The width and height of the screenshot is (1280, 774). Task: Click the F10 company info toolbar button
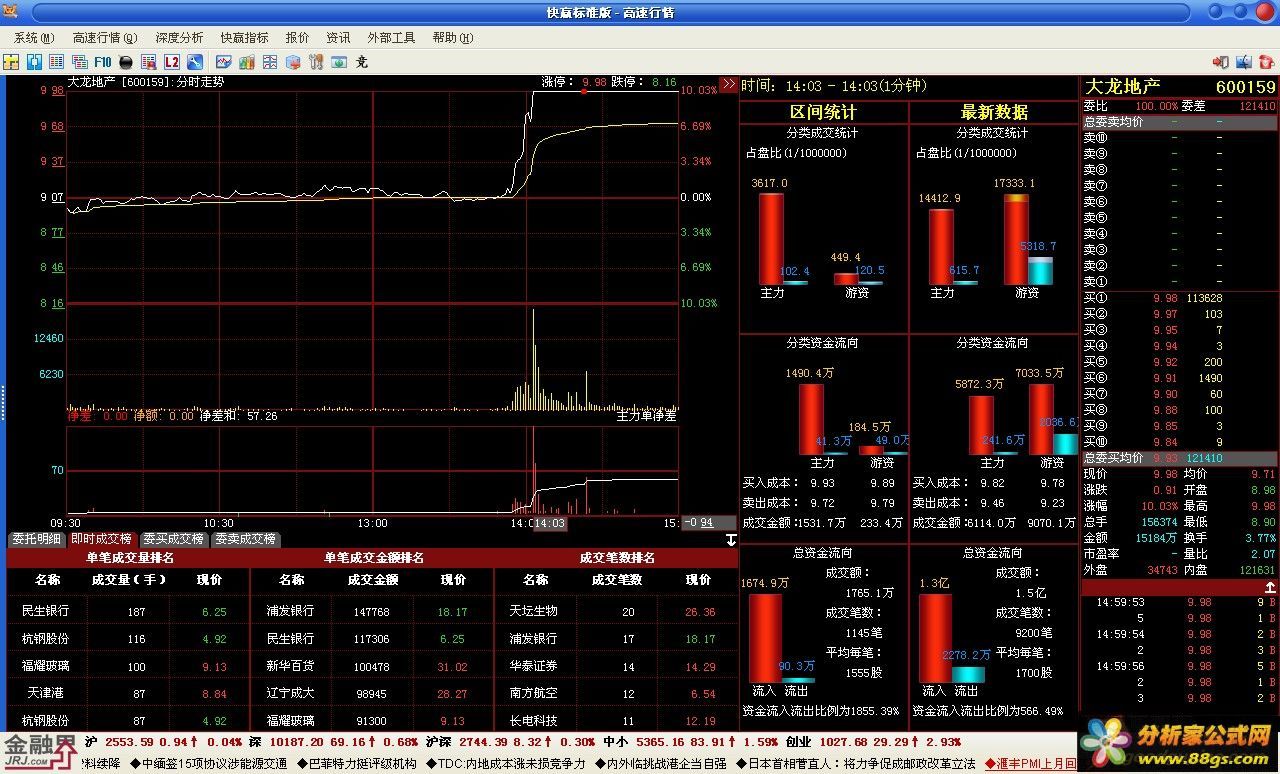point(103,62)
